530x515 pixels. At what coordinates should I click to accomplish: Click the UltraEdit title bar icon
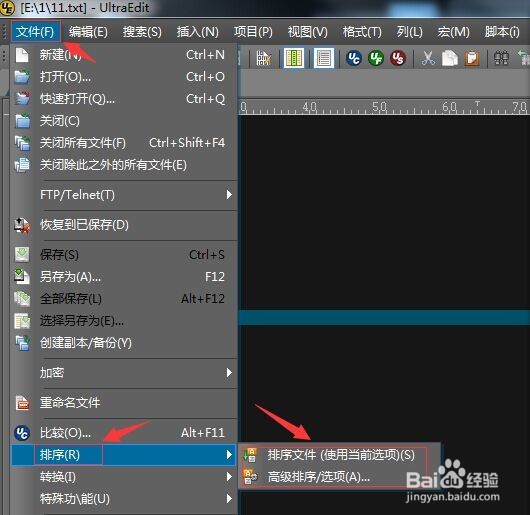[x=7, y=8]
